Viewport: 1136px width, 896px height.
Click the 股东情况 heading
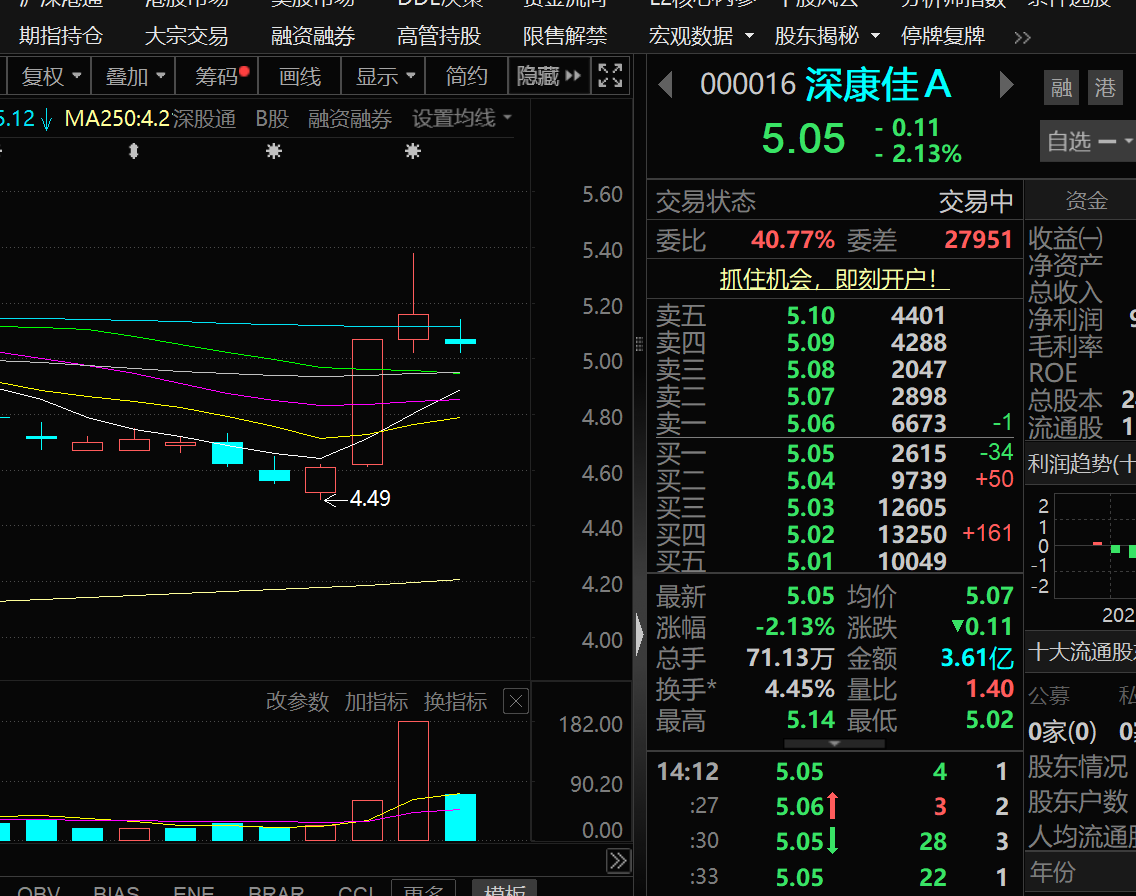1077,767
